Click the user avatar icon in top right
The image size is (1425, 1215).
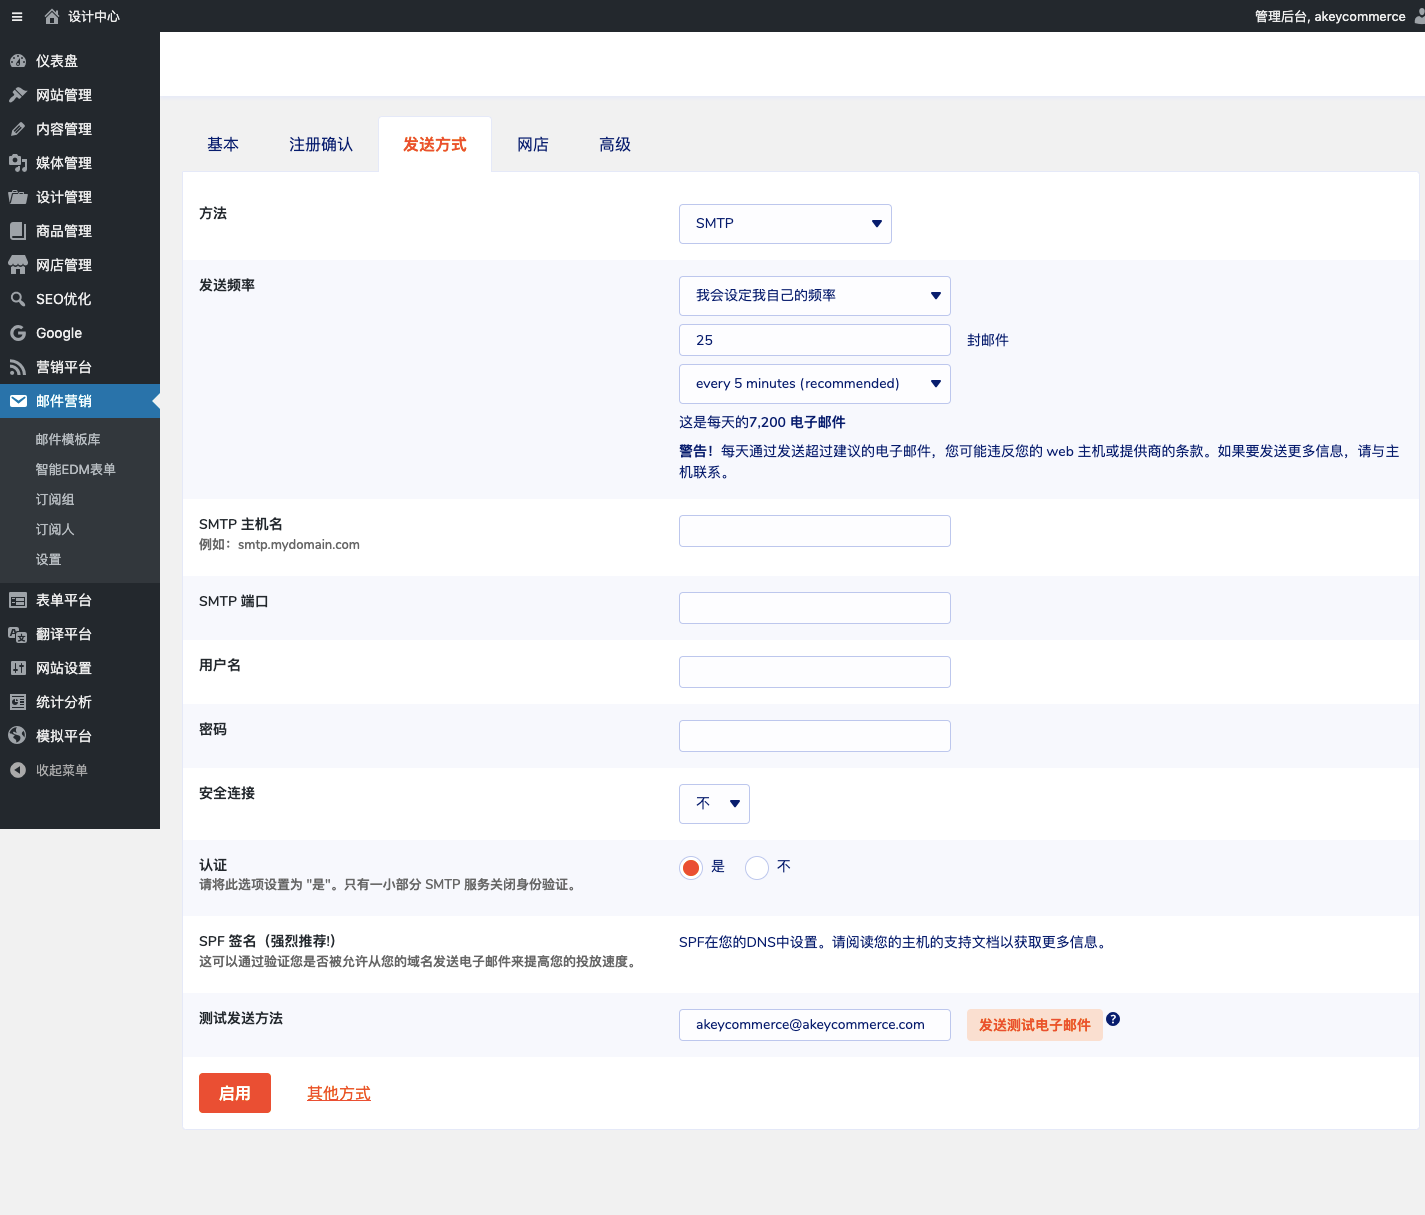[1419, 16]
